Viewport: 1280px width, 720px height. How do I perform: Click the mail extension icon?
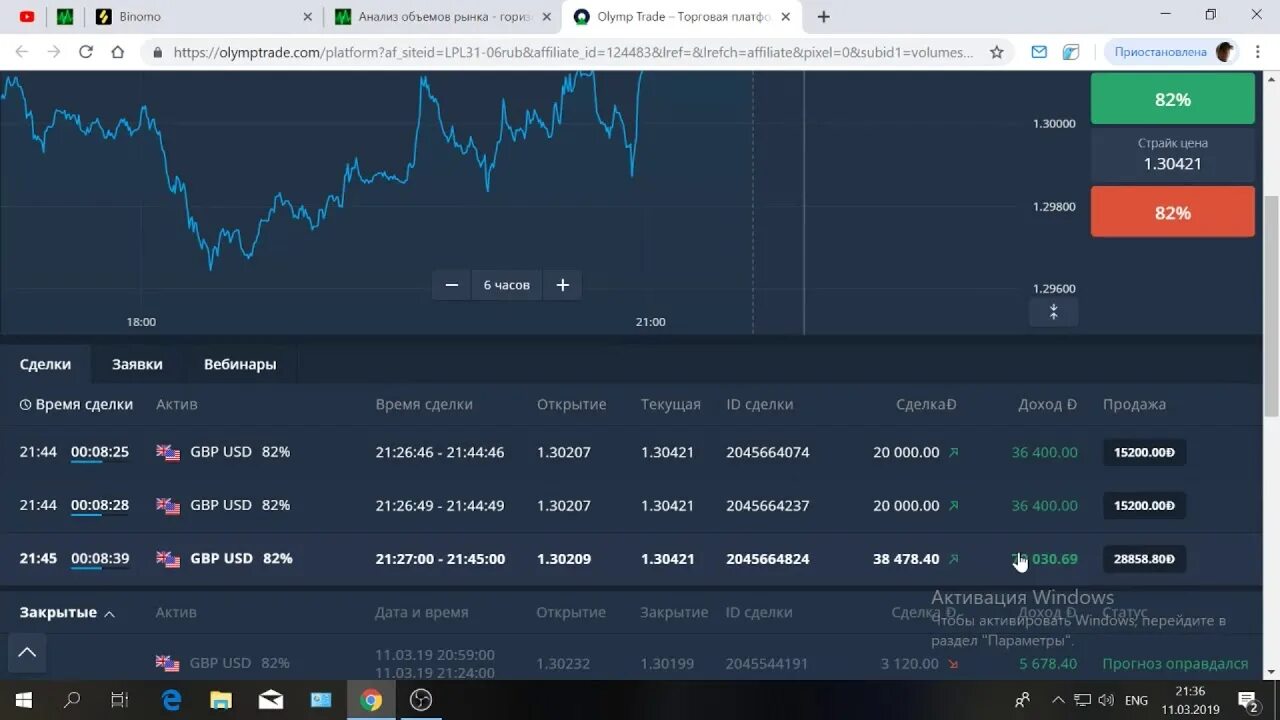[x=1039, y=52]
